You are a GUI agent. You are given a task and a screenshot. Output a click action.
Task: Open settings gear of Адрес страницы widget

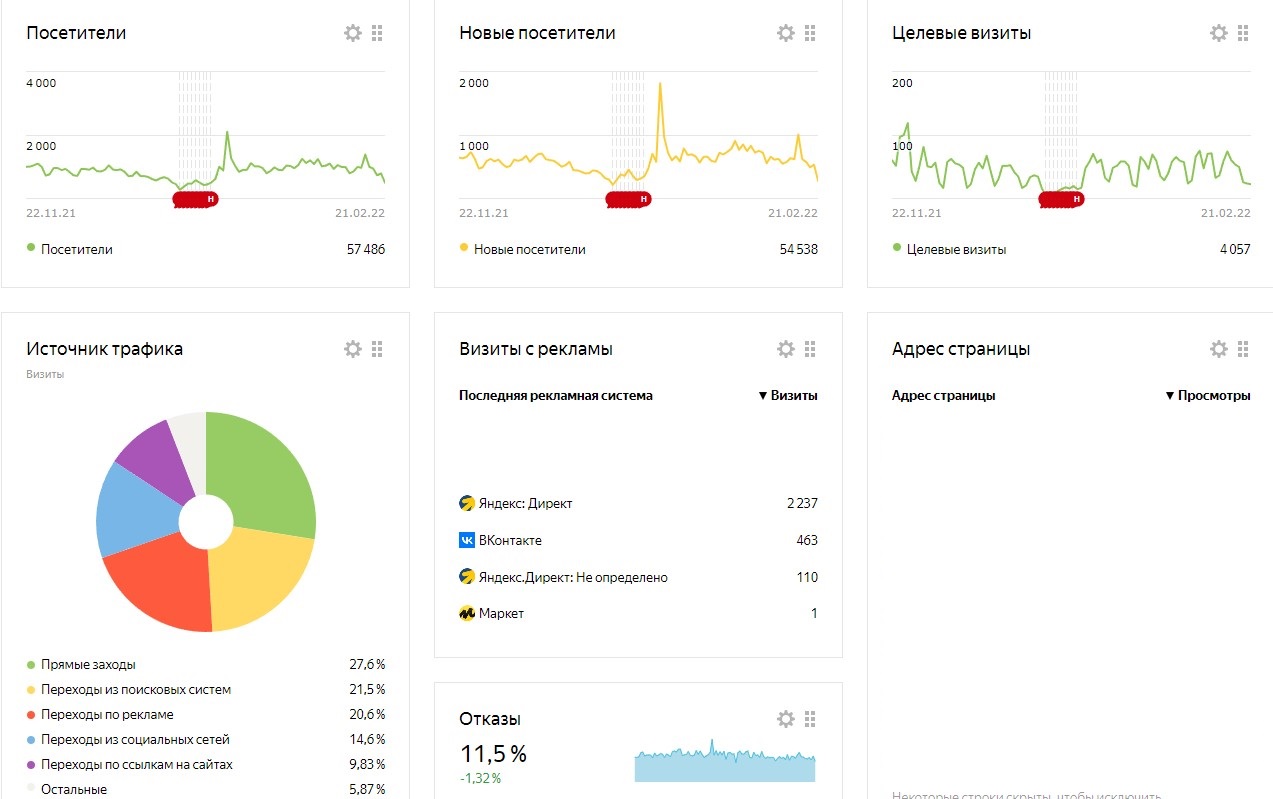click(1219, 349)
